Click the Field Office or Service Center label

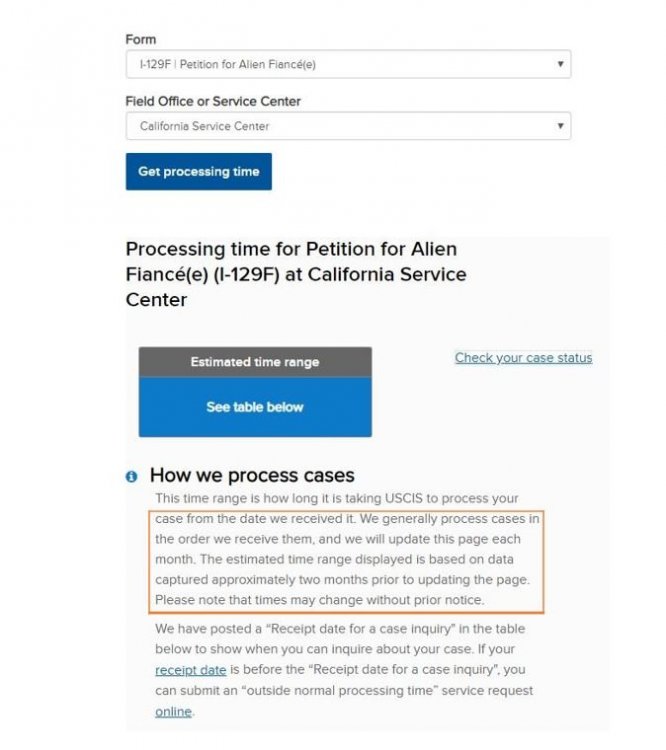(213, 101)
